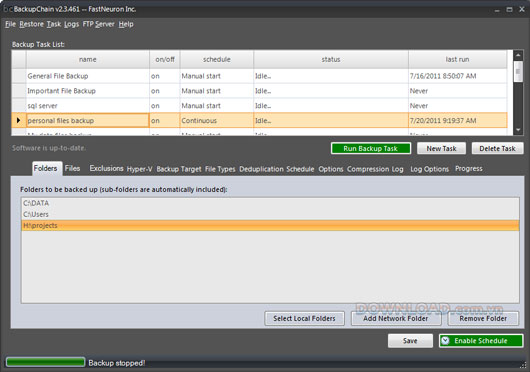Click the row arrow beside personal files backup
The height and width of the screenshot is (372, 530).
[19, 120]
